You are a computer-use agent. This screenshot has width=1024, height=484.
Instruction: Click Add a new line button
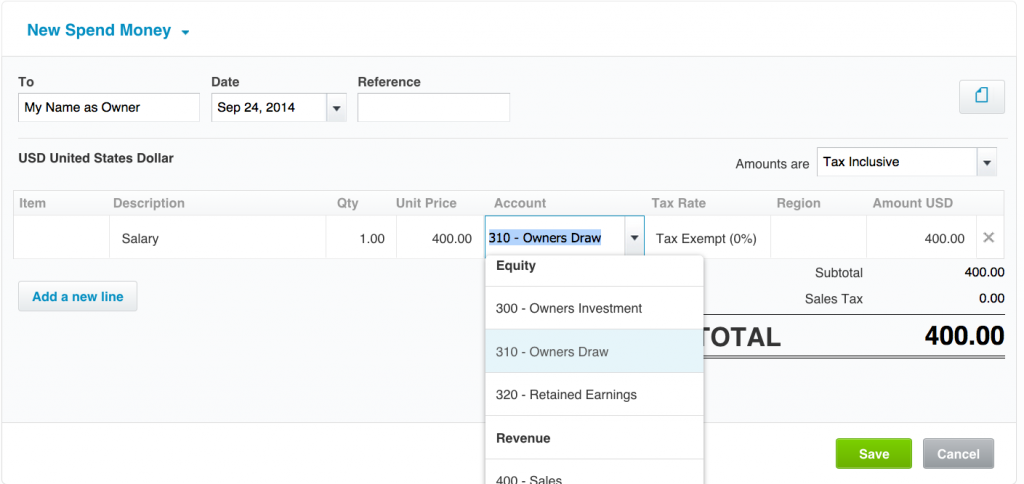pos(78,297)
